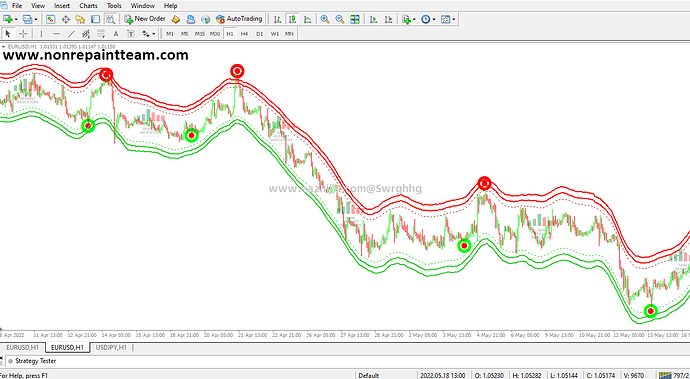Toggle the AutoTrading button
Image resolution: width=690 pixels, height=379 pixels.
239,19
